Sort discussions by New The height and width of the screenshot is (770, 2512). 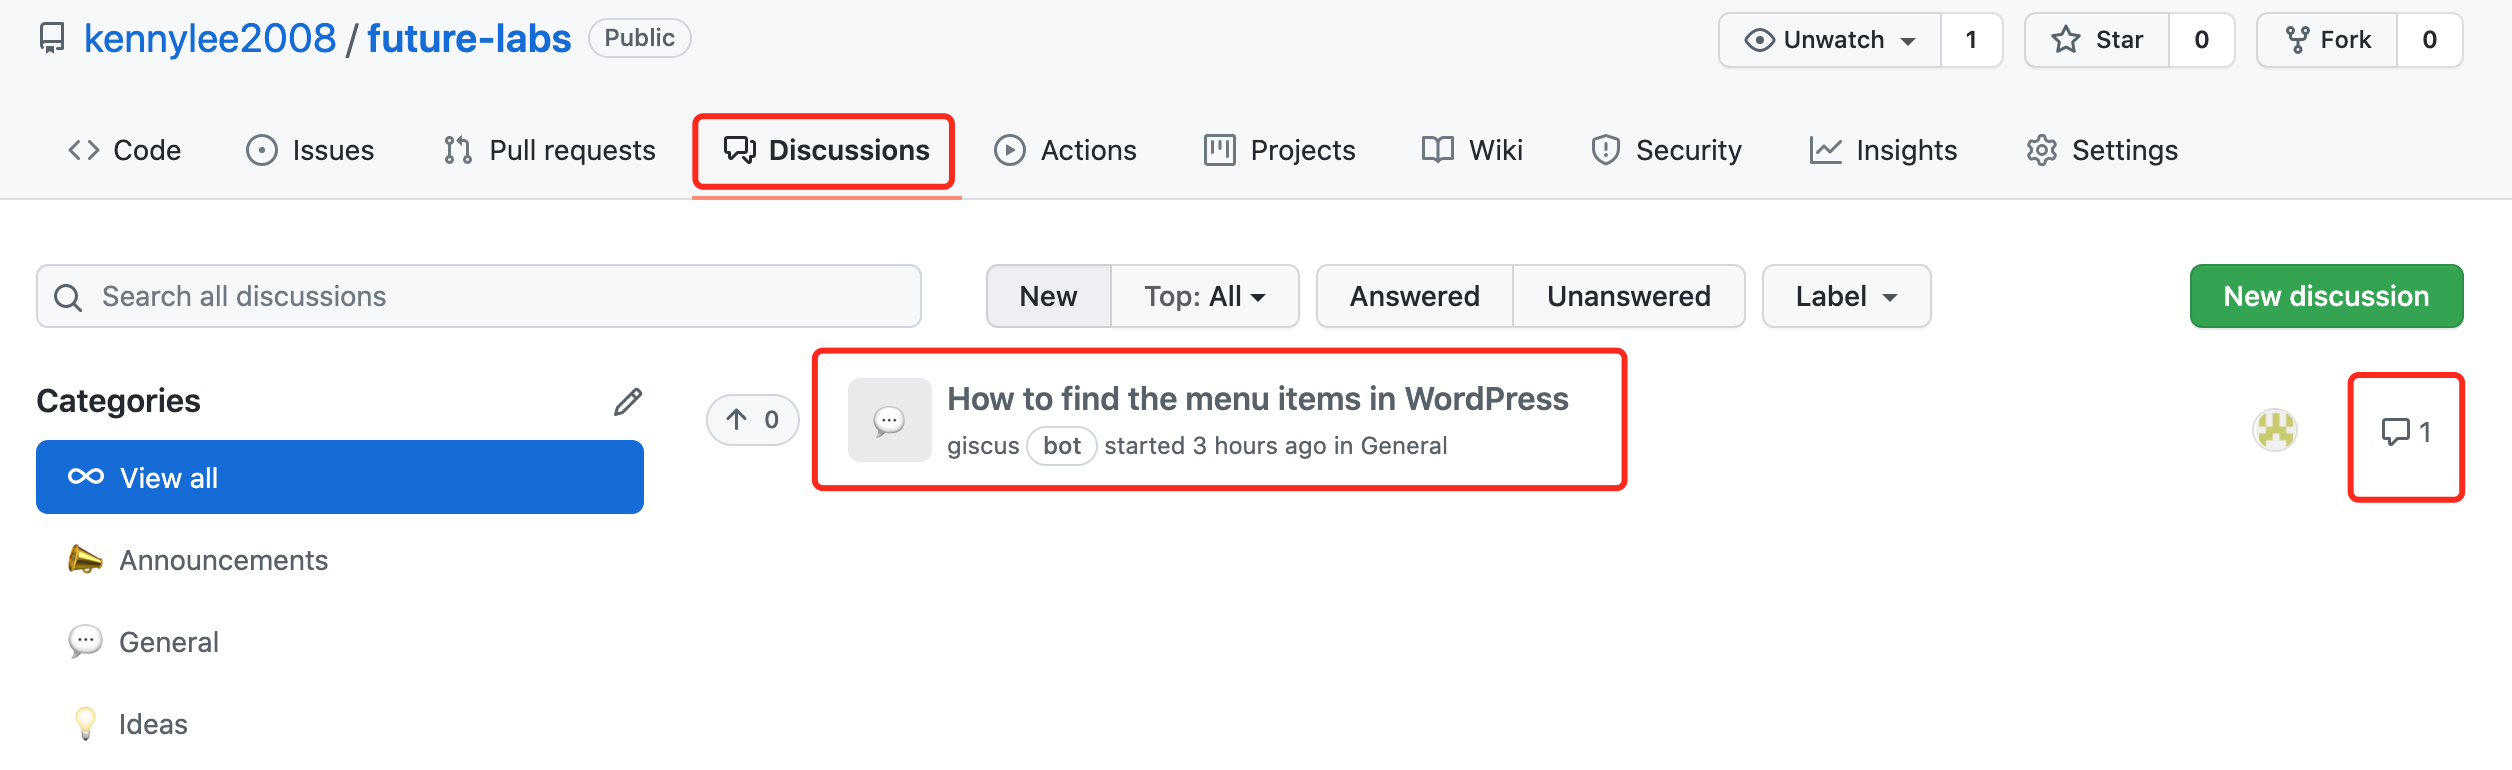(x=1048, y=296)
